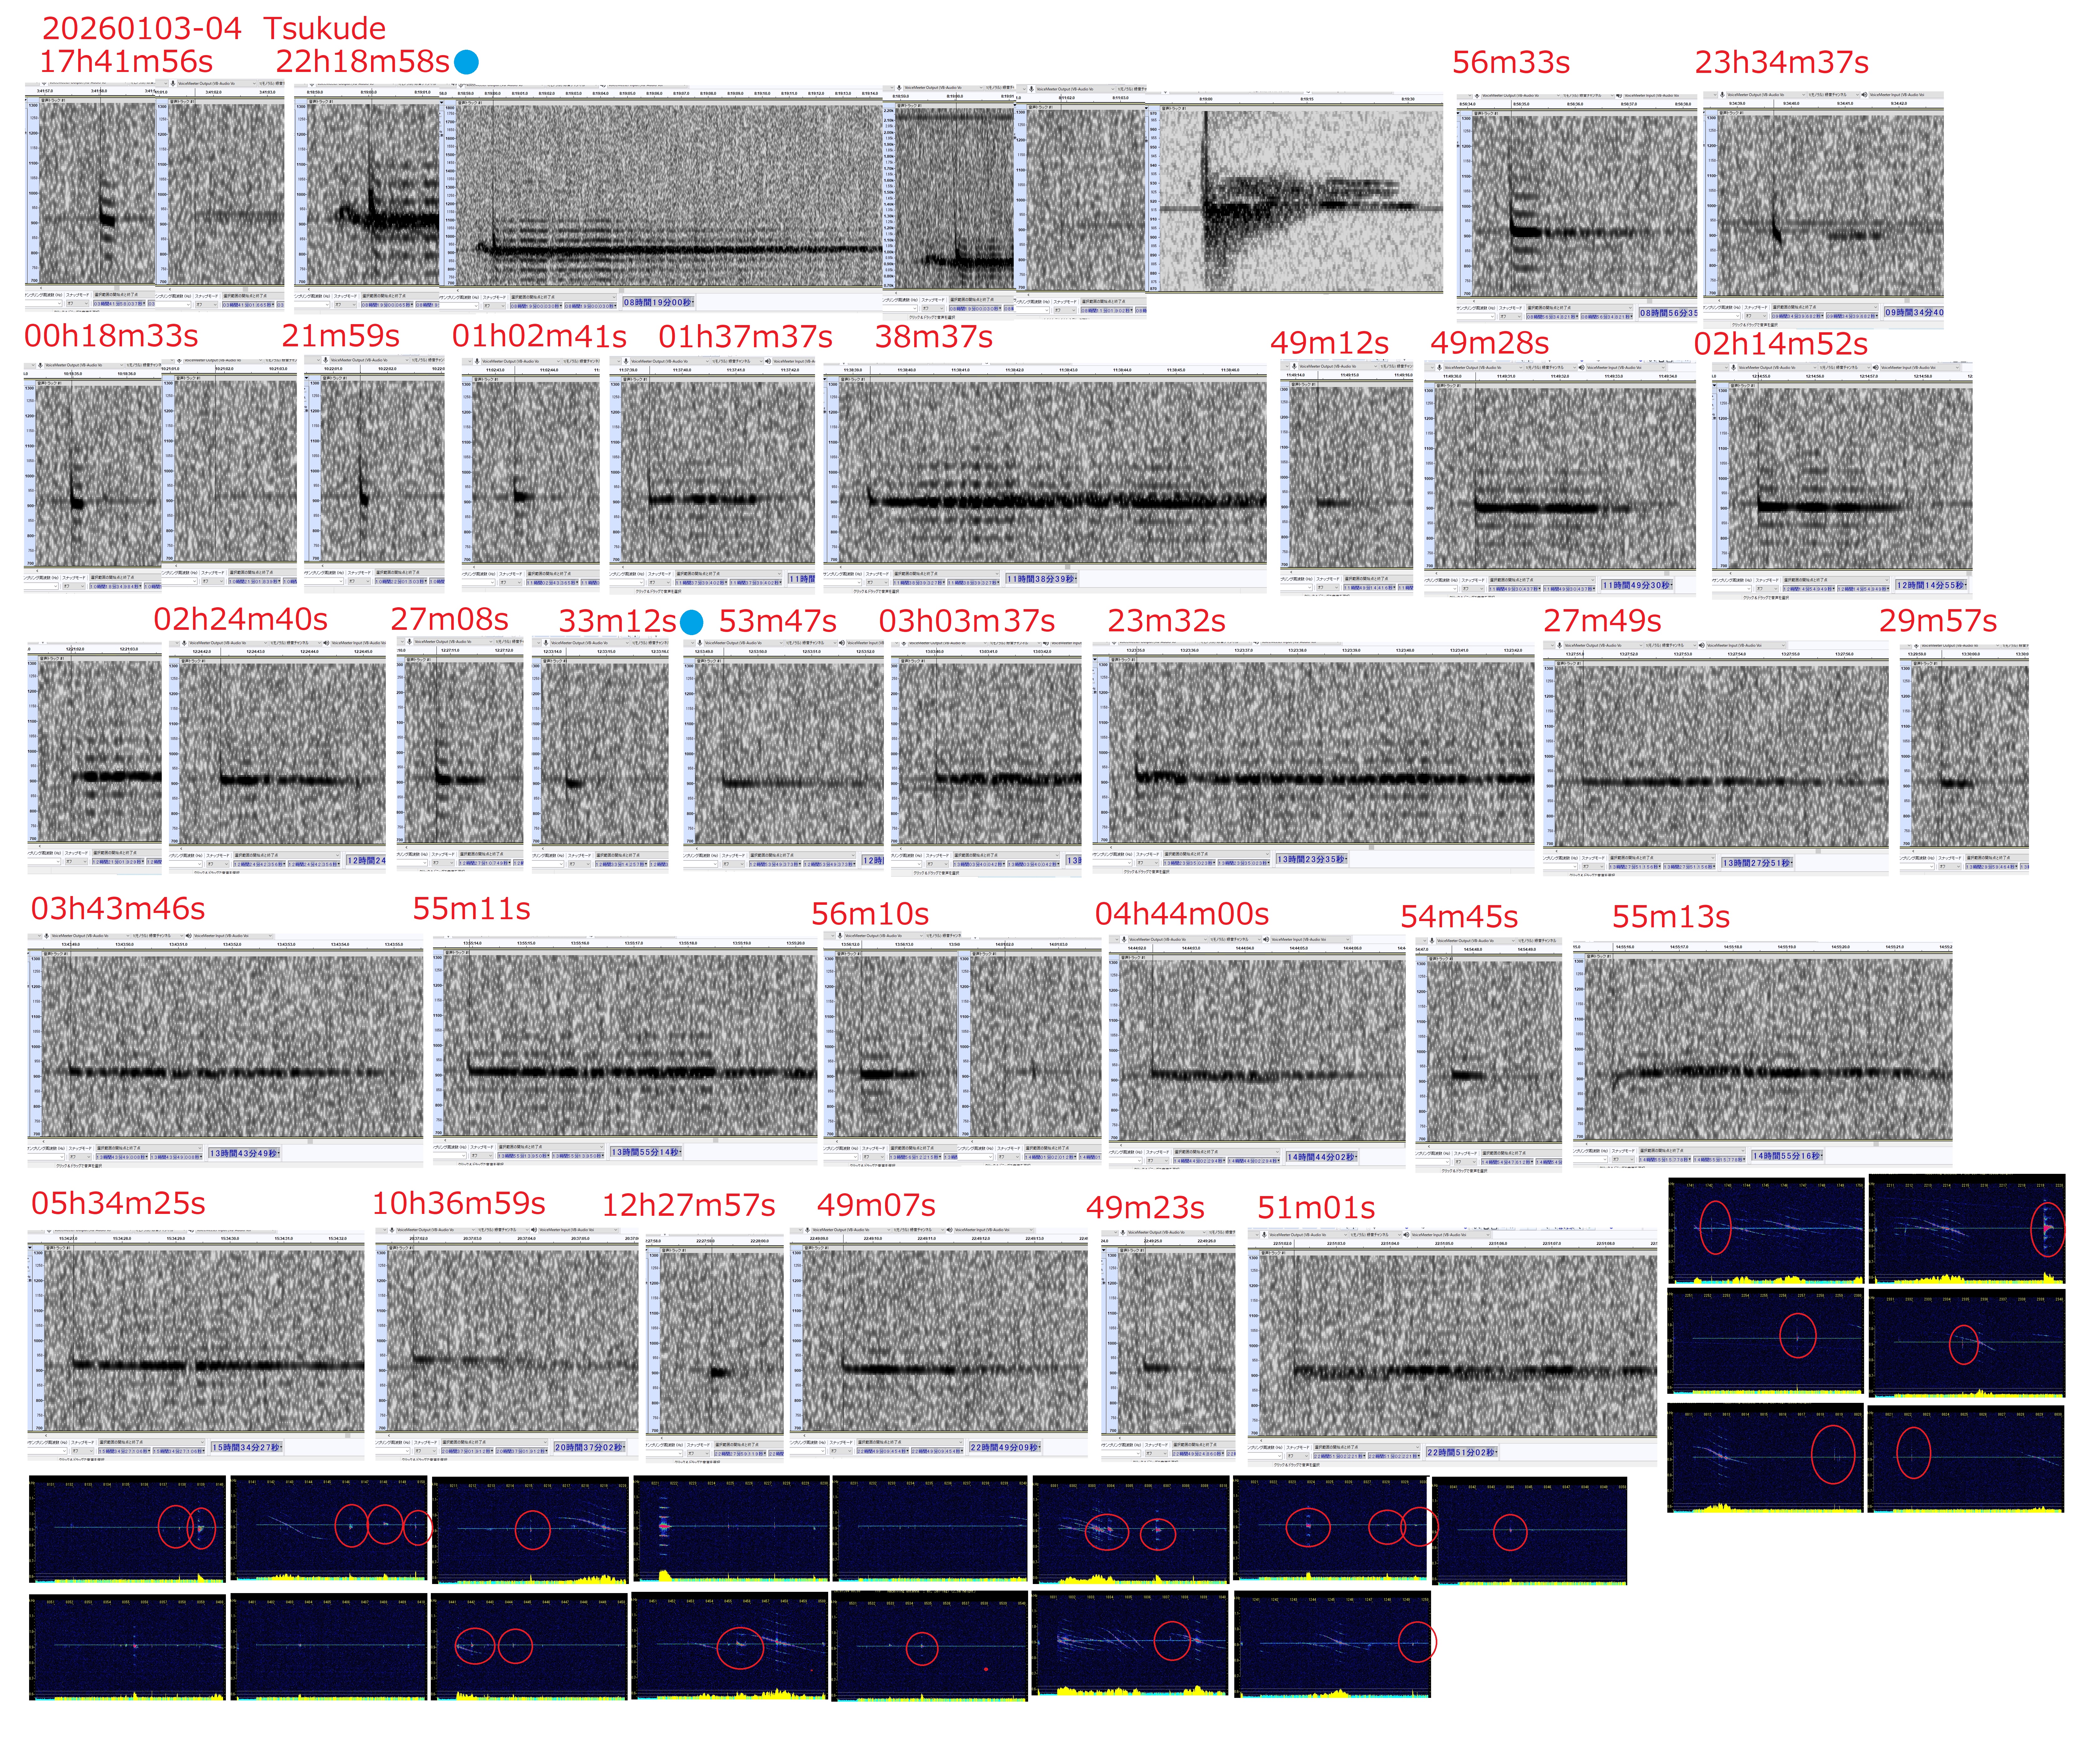The width and height of the screenshot is (2100, 1742).
Task: Click the speaker icon in 51m01s panel
Action: point(1406,1235)
